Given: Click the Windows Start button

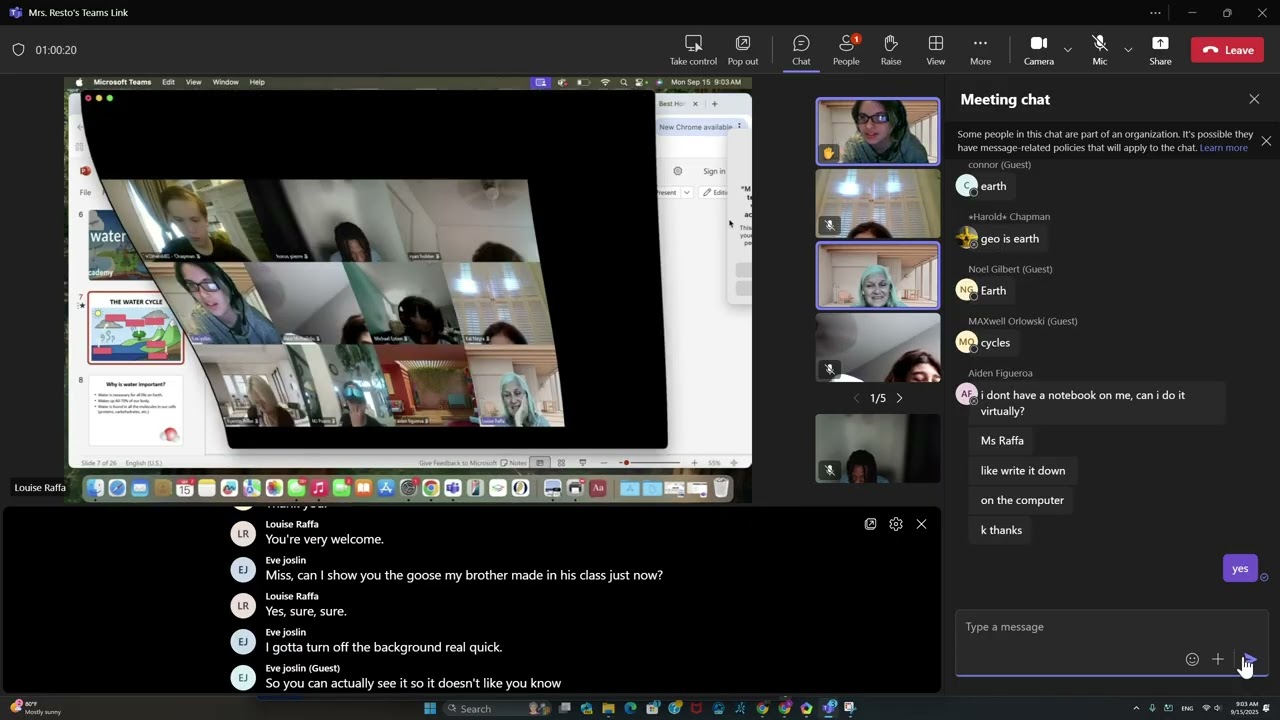Looking at the screenshot, I should tap(430, 709).
